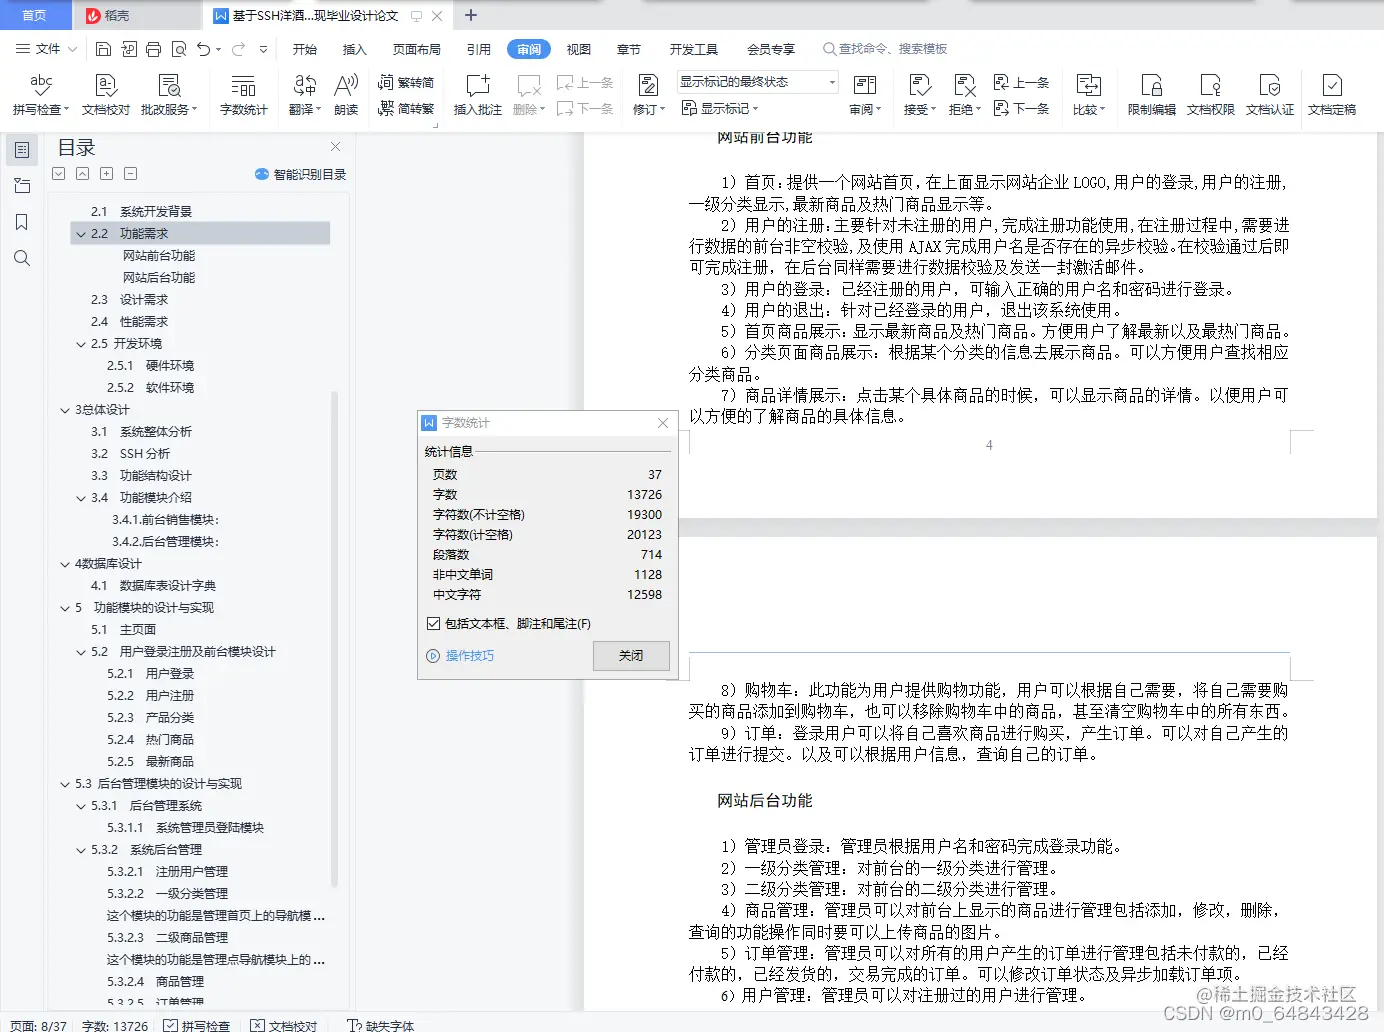Open the 字数统计 word count tool
Viewport: 1384px width, 1032px height.
coord(245,95)
